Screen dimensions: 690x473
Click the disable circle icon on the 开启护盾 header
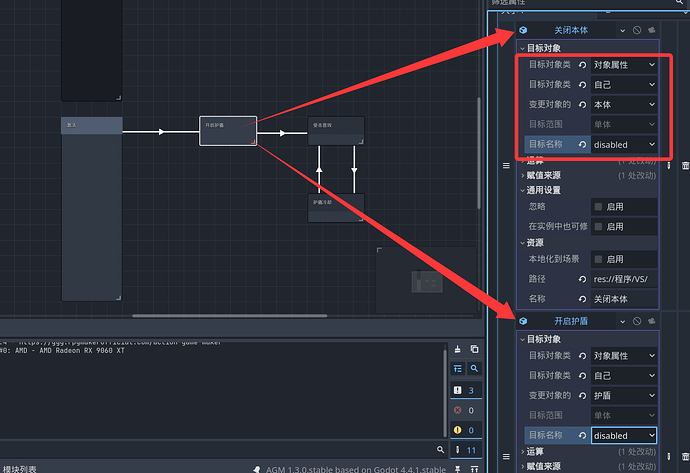click(x=637, y=321)
